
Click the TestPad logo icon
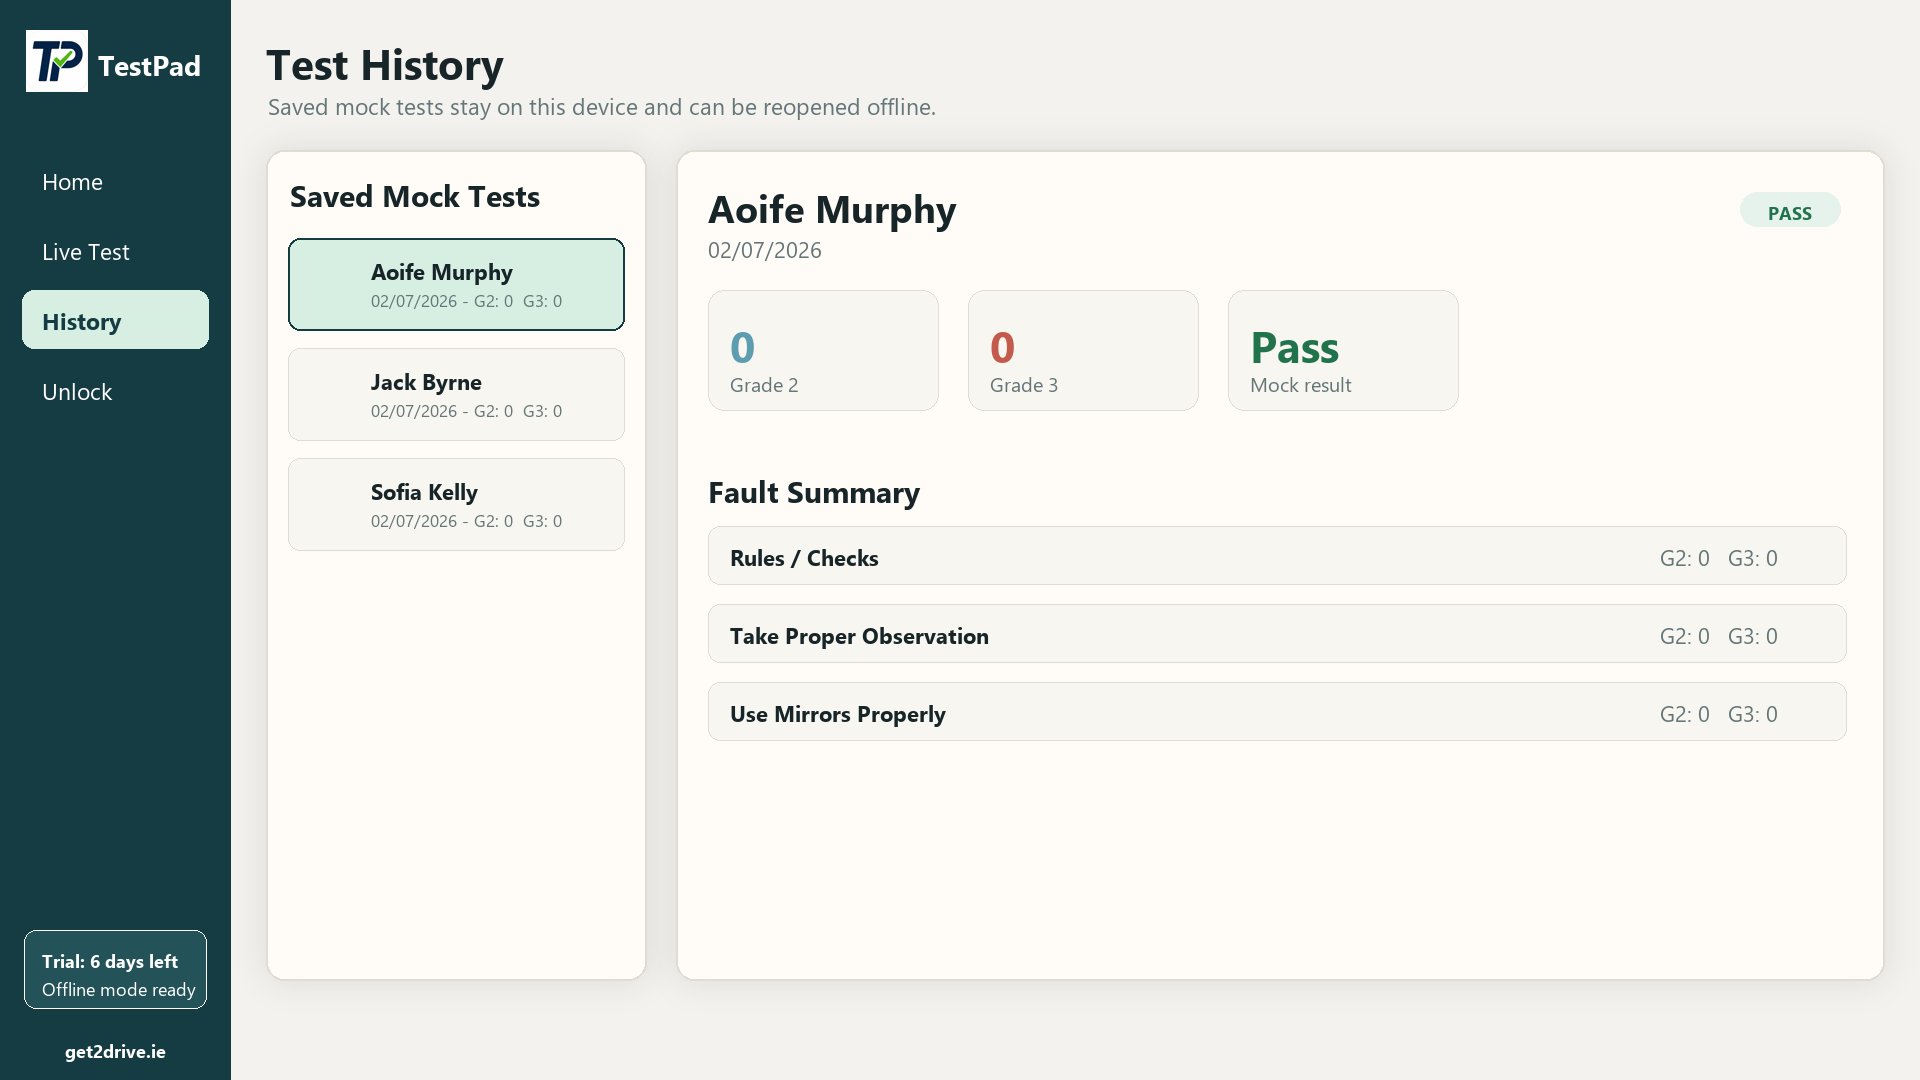point(57,61)
